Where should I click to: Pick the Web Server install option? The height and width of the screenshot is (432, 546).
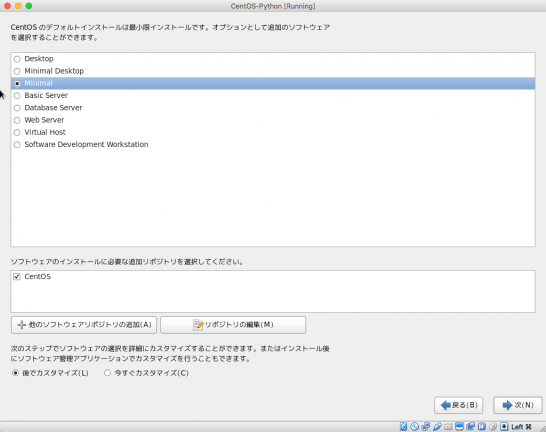(17, 120)
